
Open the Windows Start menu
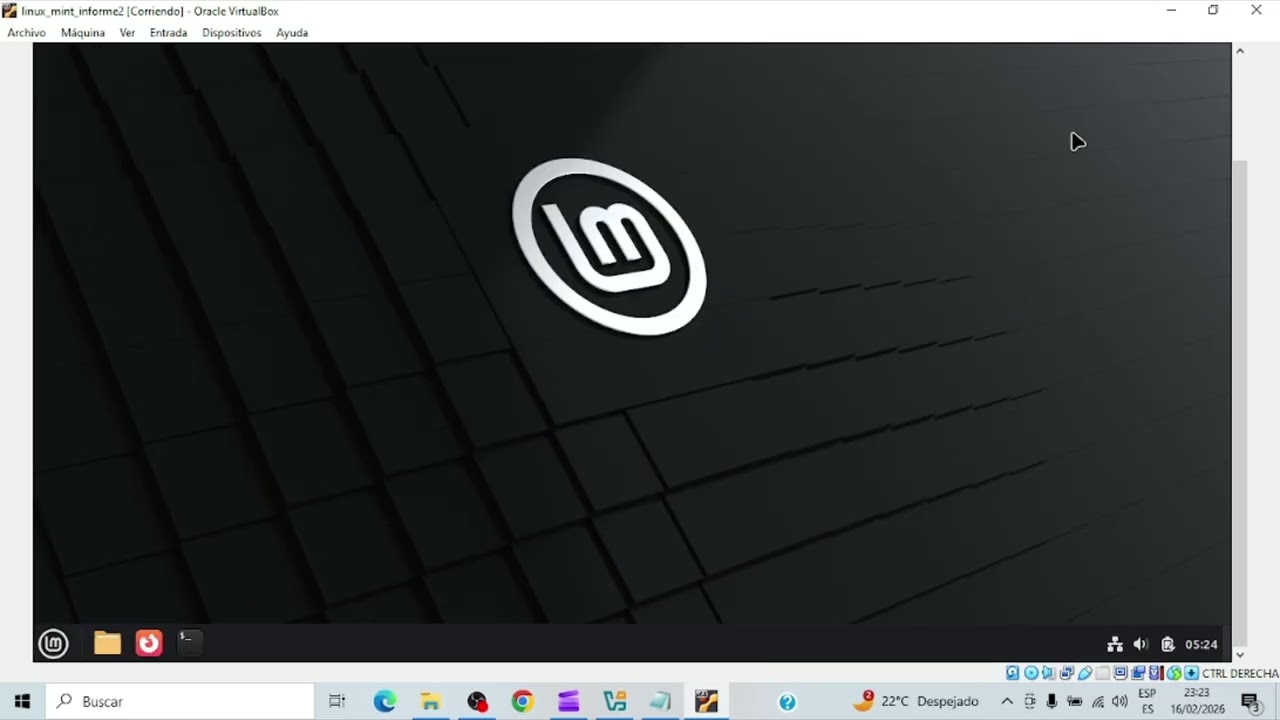22,702
